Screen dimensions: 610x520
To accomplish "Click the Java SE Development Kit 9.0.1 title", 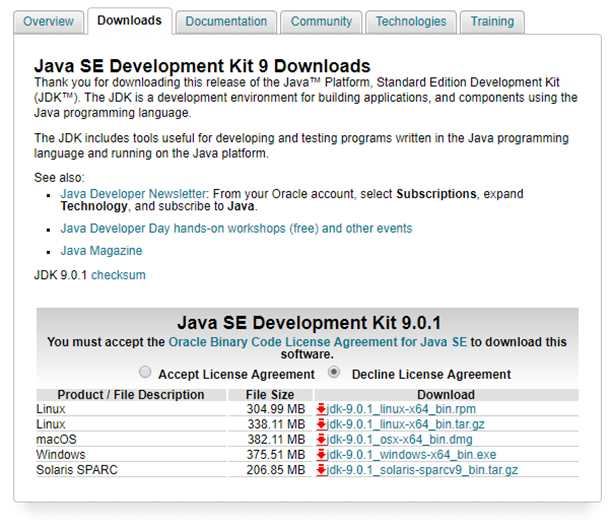I will (309, 323).
